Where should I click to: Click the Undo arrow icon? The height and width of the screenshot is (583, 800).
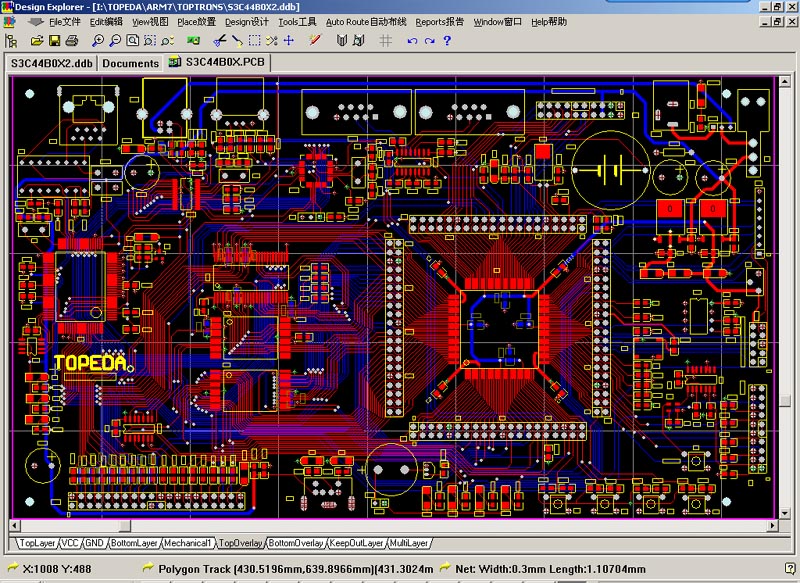412,41
